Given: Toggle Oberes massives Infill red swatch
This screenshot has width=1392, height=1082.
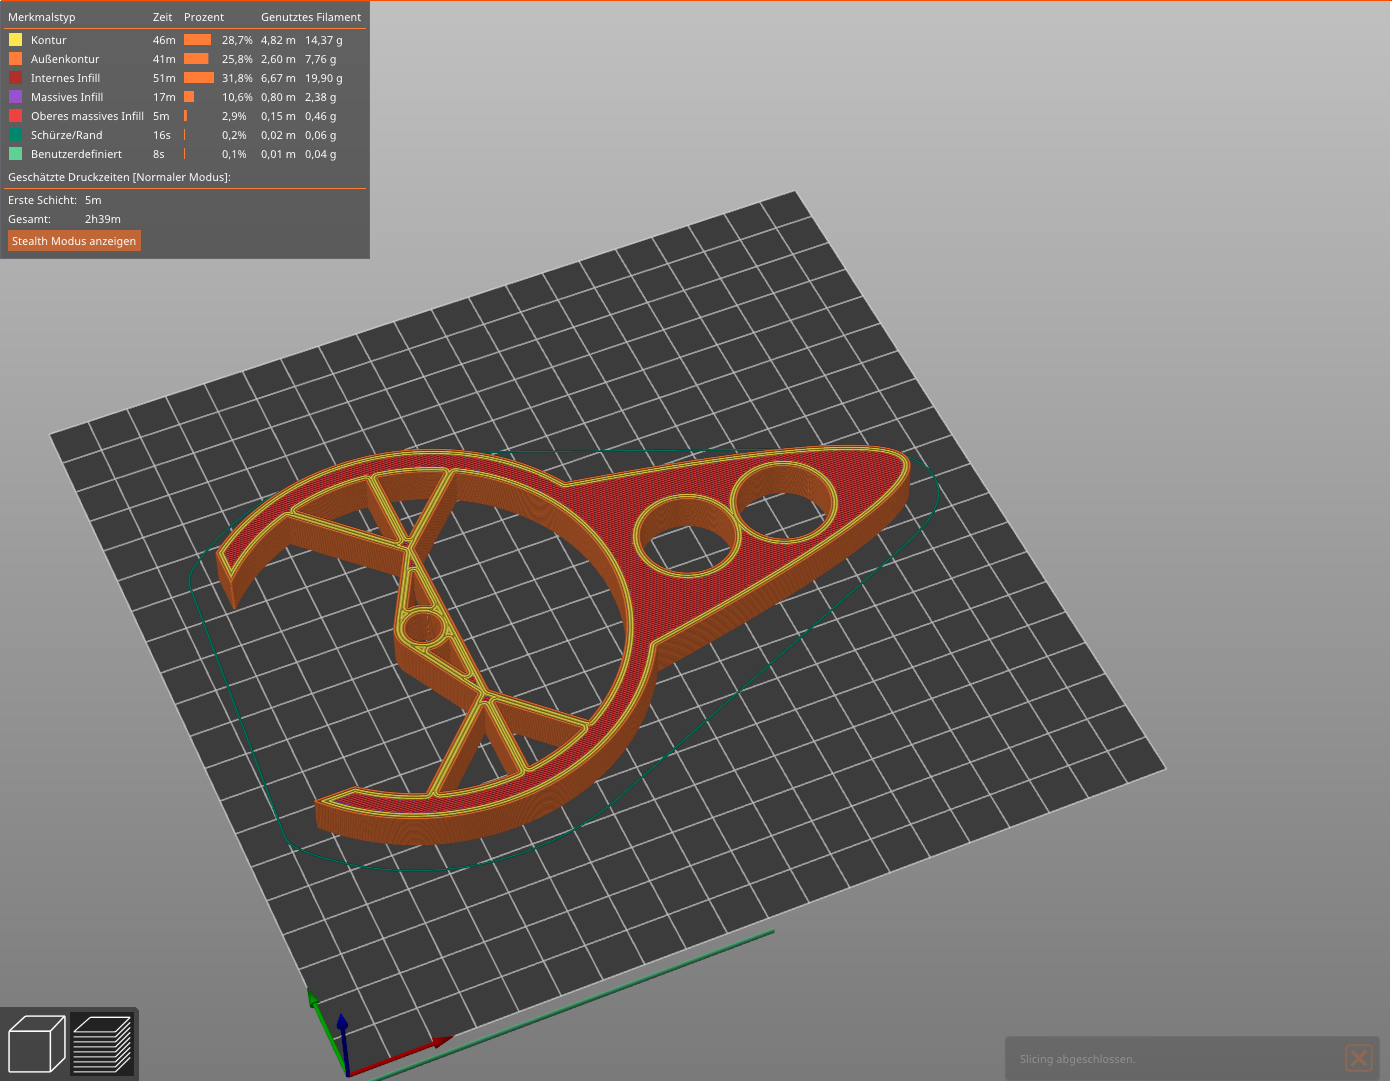Looking at the screenshot, I should pyautogui.click(x=15, y=116).
